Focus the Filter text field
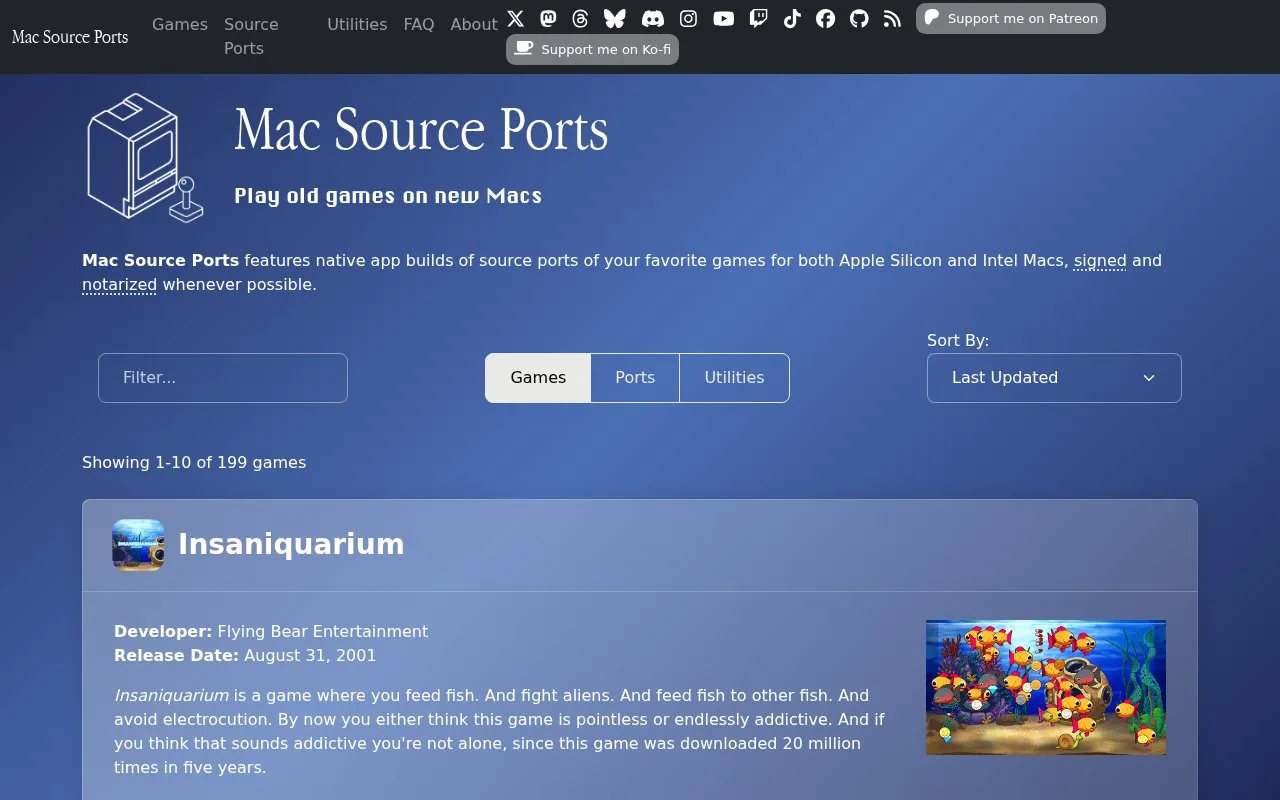 (x=223, y=378)
